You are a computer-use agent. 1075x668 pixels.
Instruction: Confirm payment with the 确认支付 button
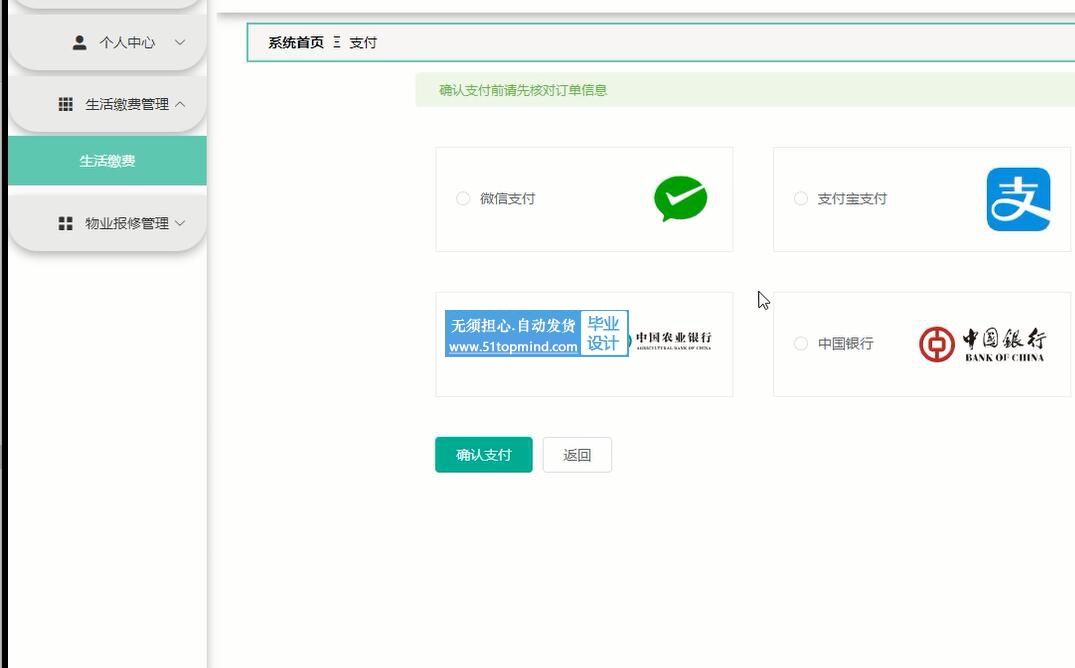(483, 455)
